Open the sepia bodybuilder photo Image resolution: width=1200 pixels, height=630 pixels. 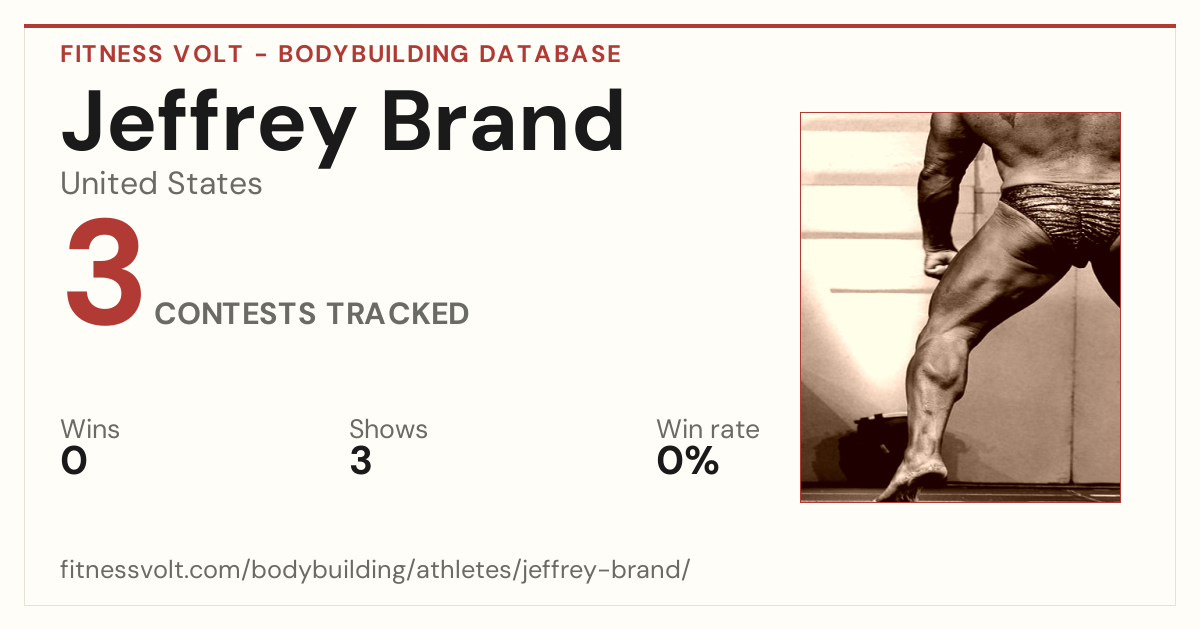[x=960, y=307]
